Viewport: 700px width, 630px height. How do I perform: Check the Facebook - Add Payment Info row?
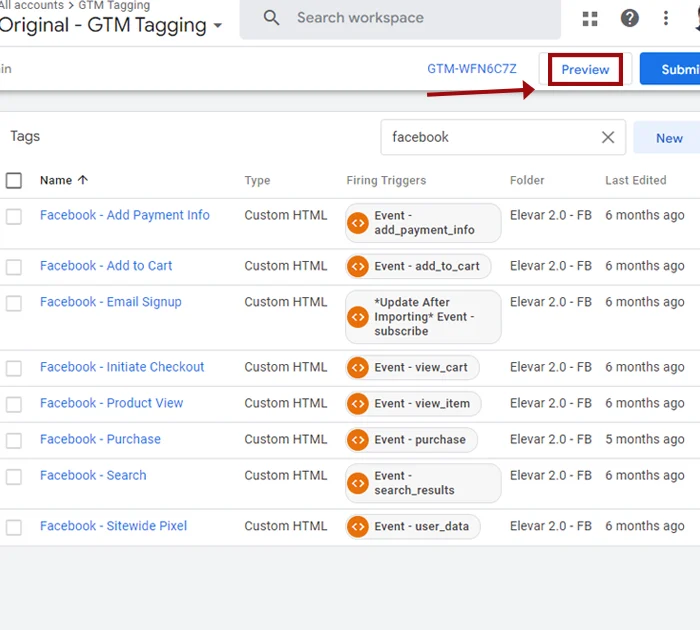[x=14, y=217]
